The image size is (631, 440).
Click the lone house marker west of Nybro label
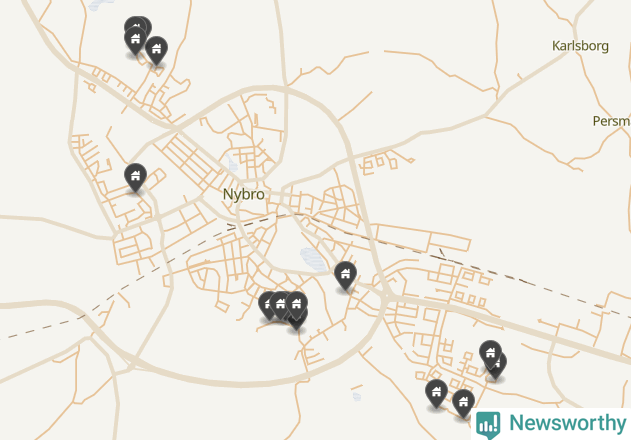[x=135, y=177]
